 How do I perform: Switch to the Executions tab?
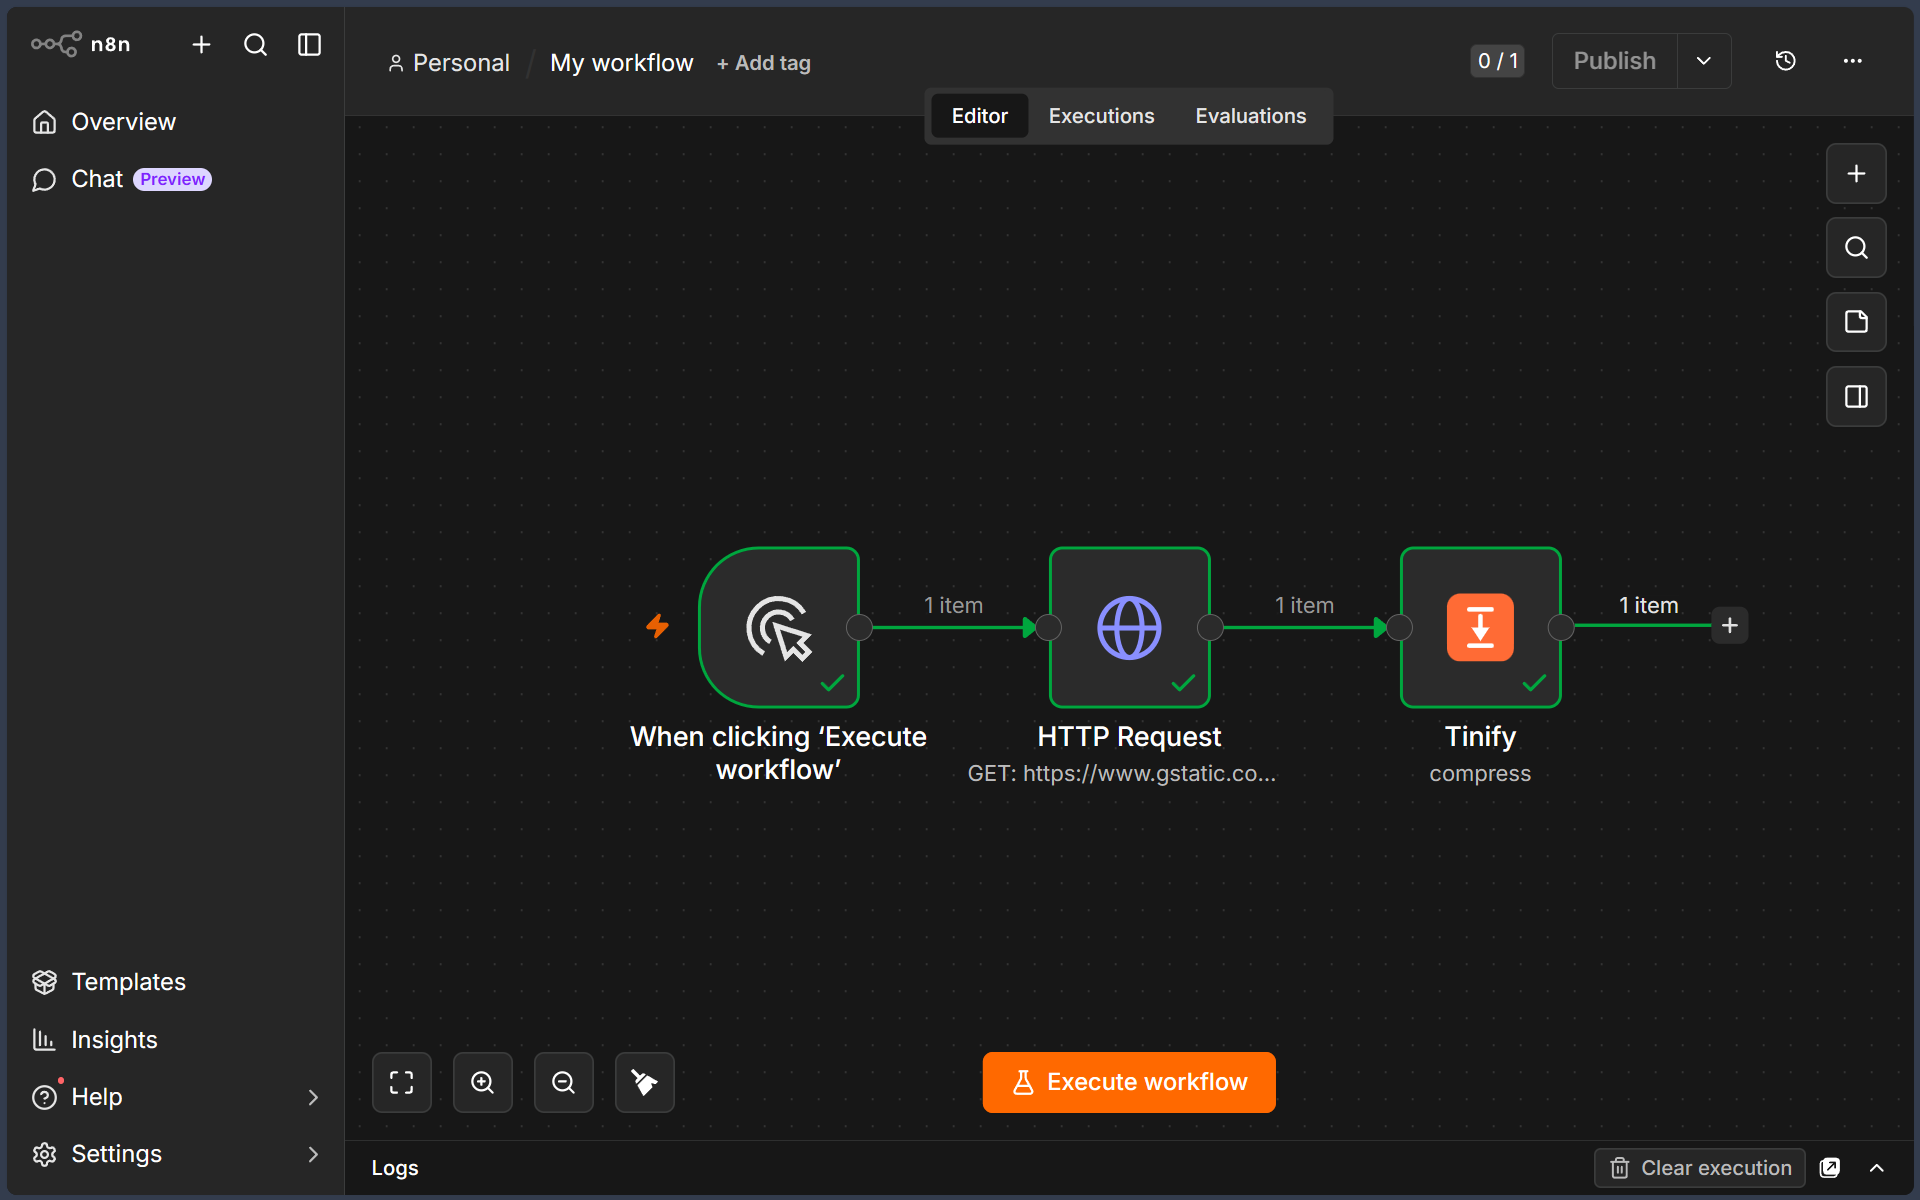1101,116
